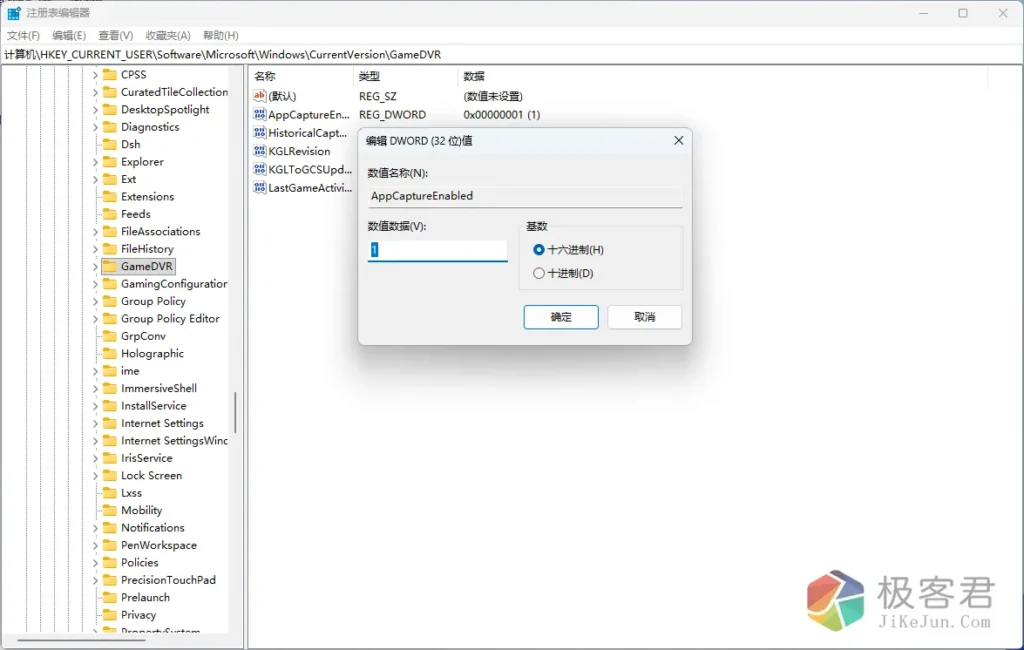Viewport: 1024px width, 650px height.
Task: Click the Policies folder icon in tree
Action: point(109,563)
